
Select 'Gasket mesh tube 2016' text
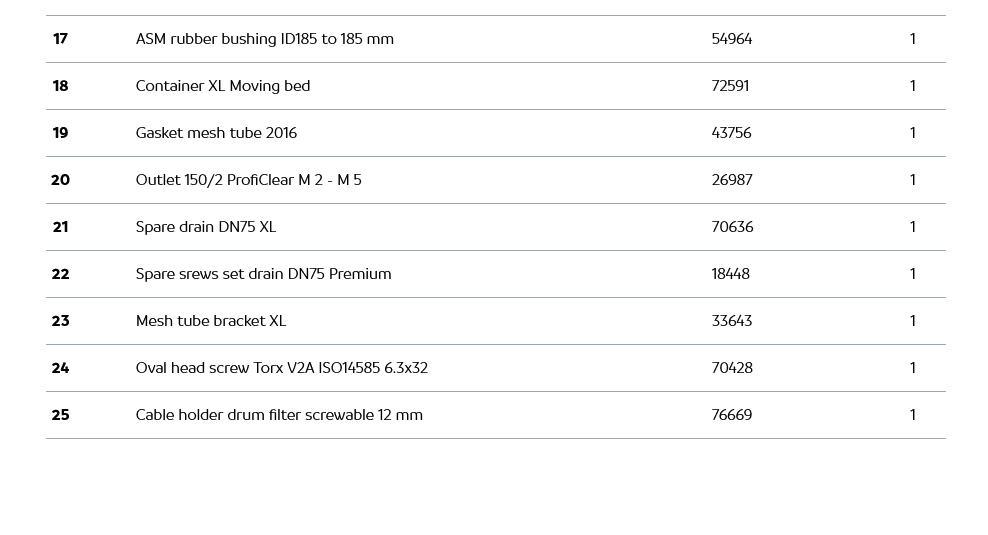point(216,133)
